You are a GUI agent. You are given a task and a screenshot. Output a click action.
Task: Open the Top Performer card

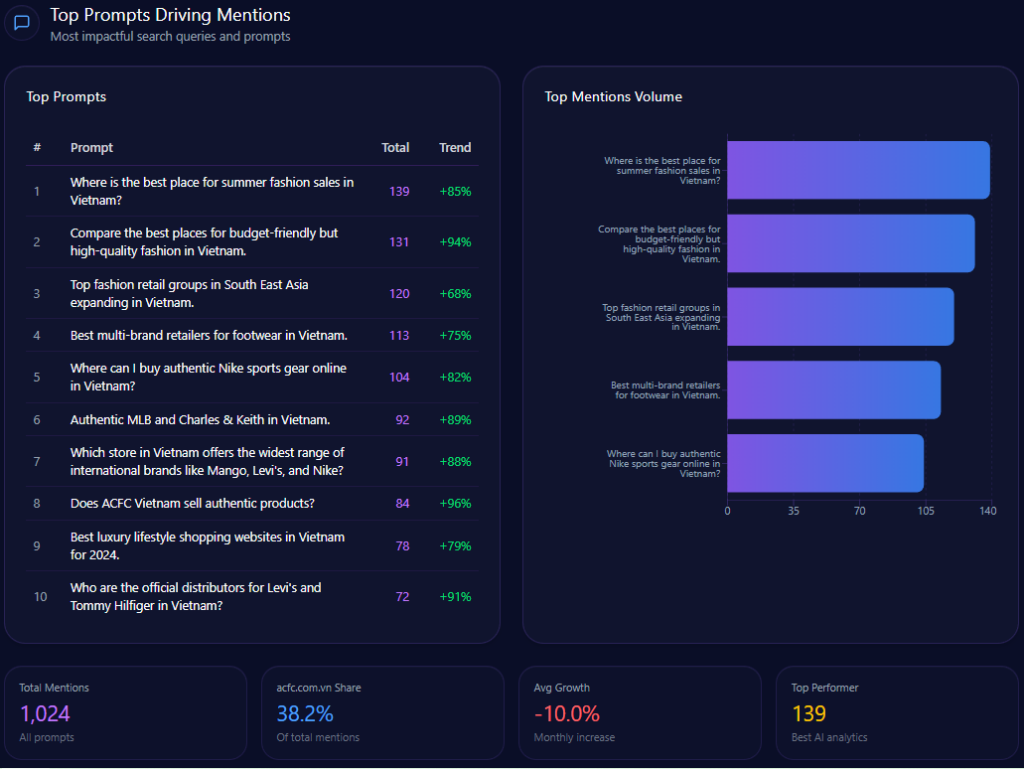coord(896,713)
